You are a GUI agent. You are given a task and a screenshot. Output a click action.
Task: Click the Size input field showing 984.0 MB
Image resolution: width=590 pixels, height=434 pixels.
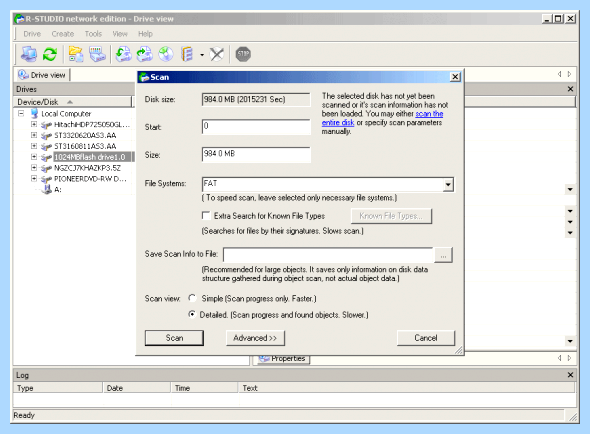[256, 154]
